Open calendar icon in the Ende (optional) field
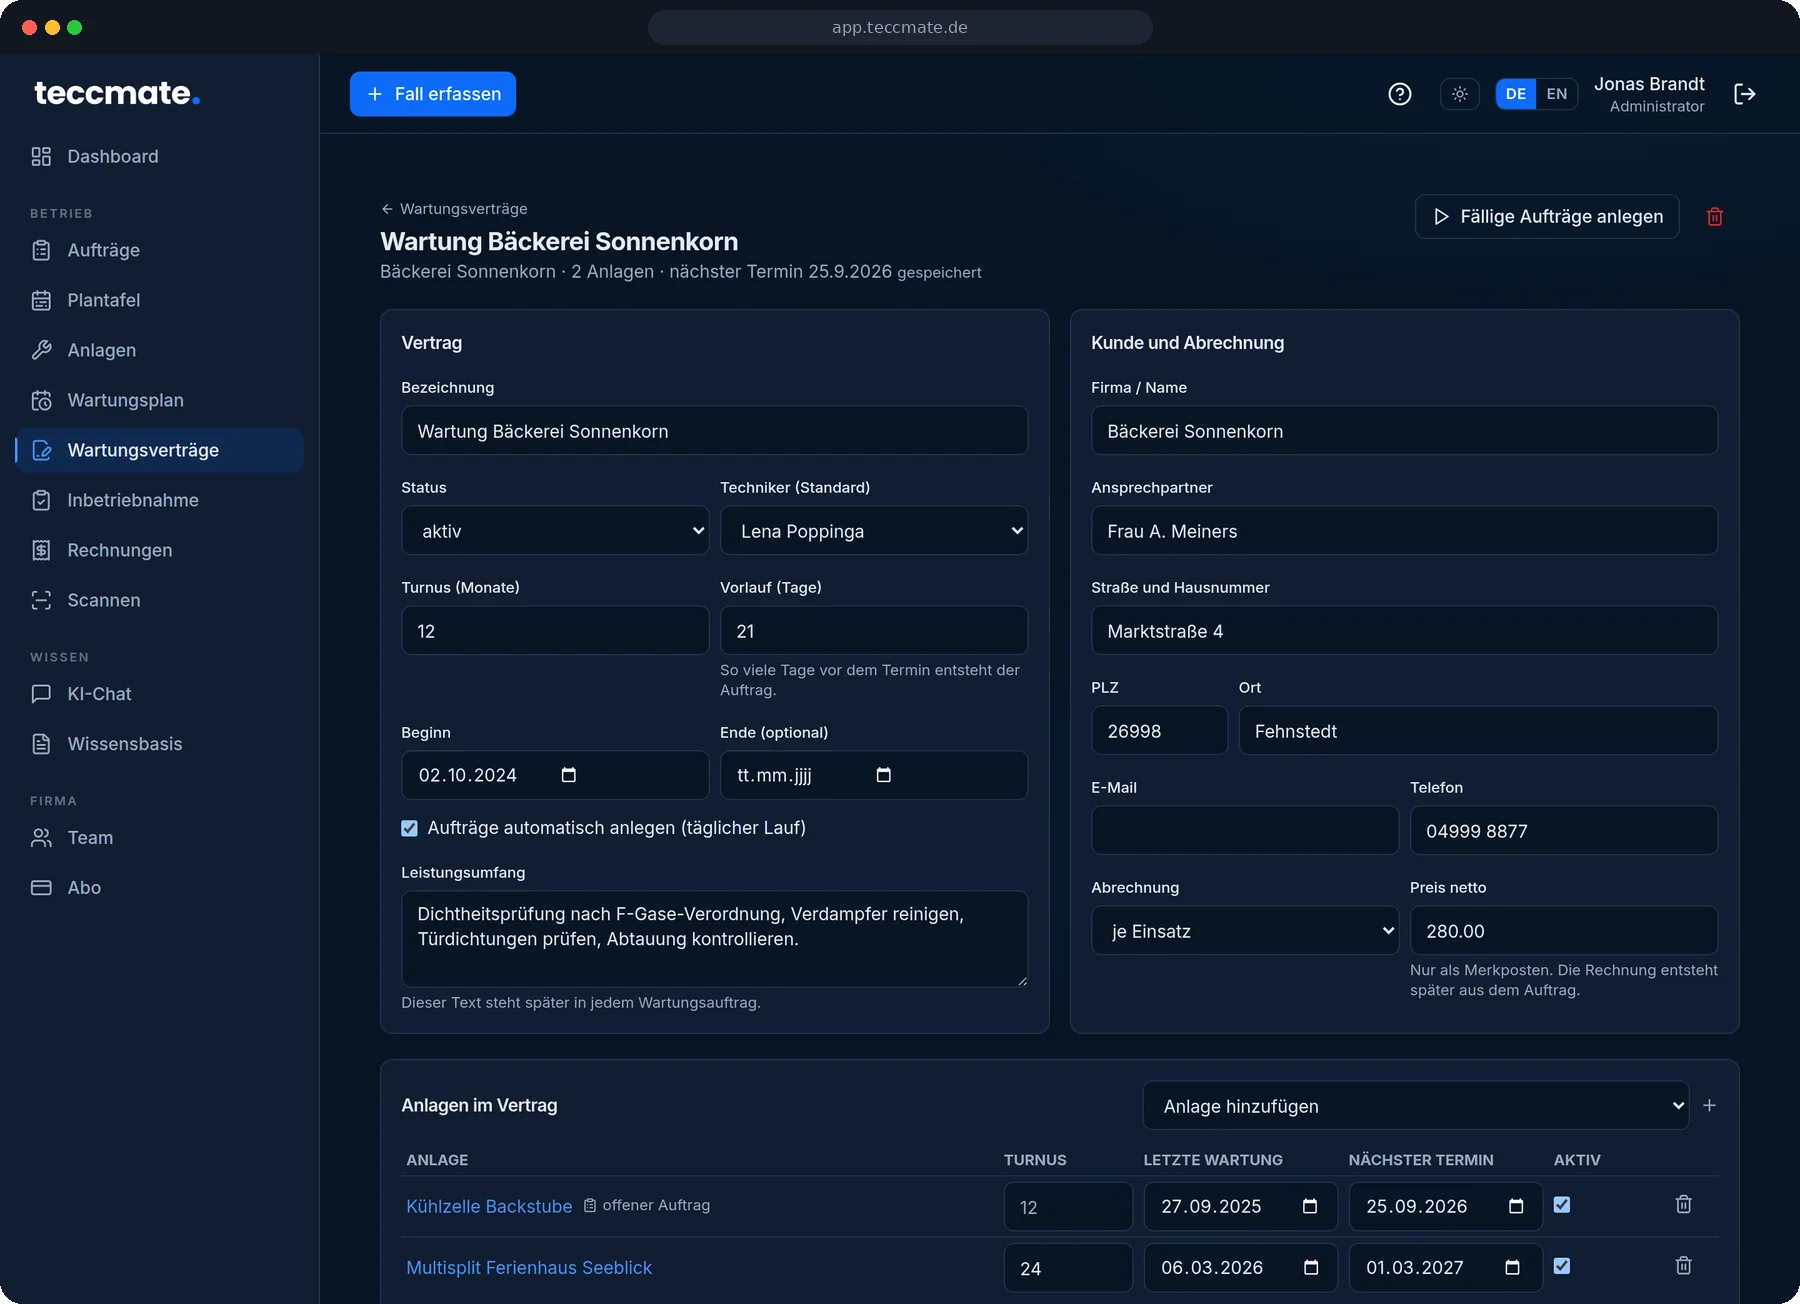 pyautogui.click(x=884, y=775)
